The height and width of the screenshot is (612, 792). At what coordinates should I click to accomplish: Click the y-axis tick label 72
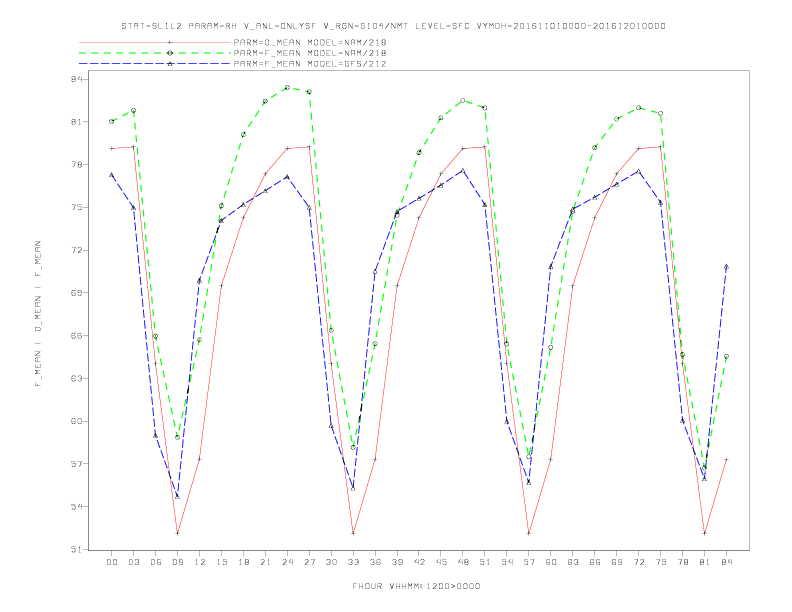click(x=76, y=250)
